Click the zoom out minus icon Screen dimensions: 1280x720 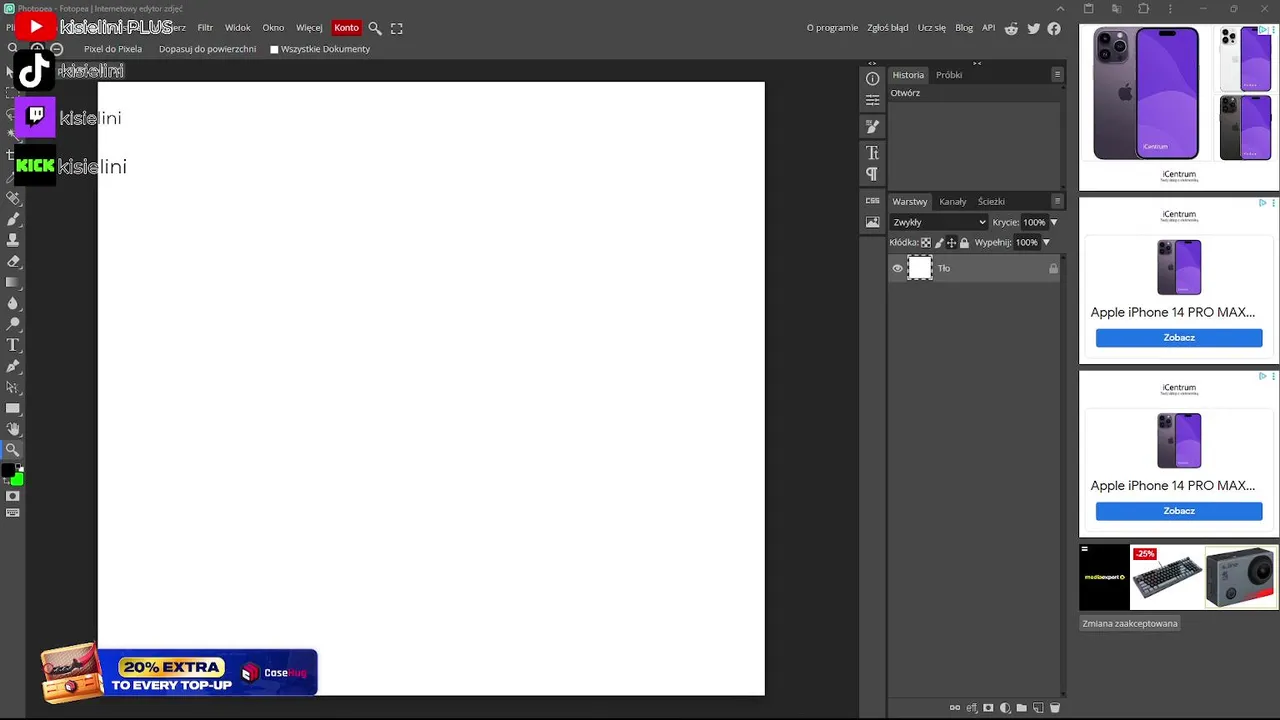57,49
